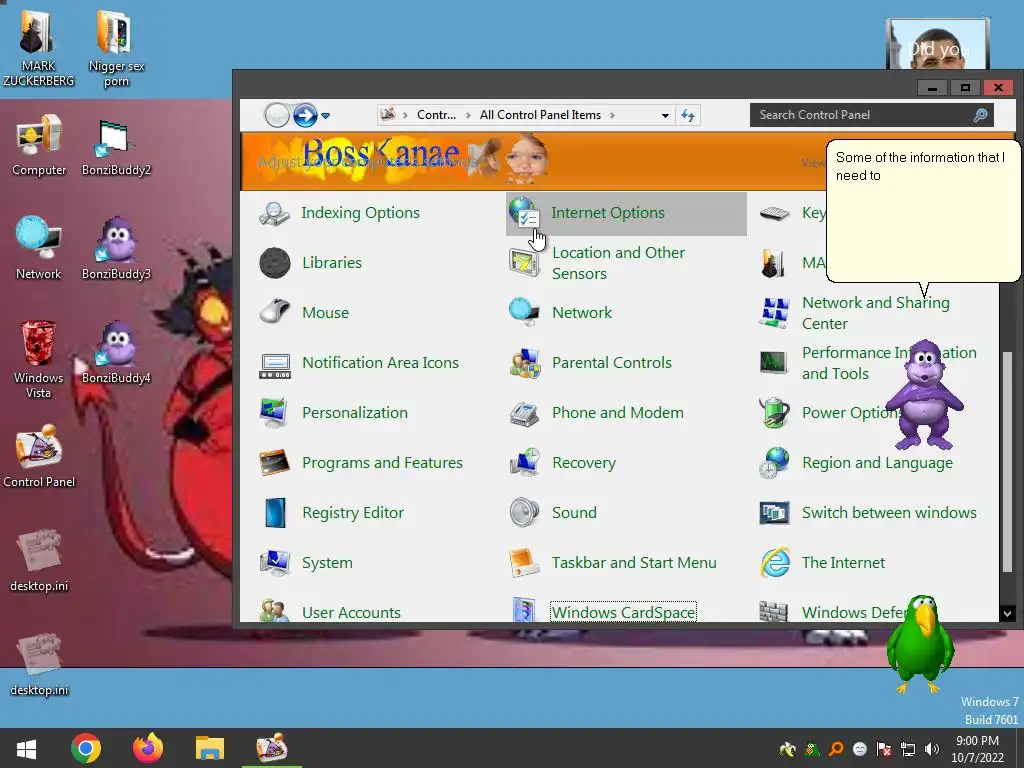Open File Explorer from taskbar

click(x=210, y=748)
